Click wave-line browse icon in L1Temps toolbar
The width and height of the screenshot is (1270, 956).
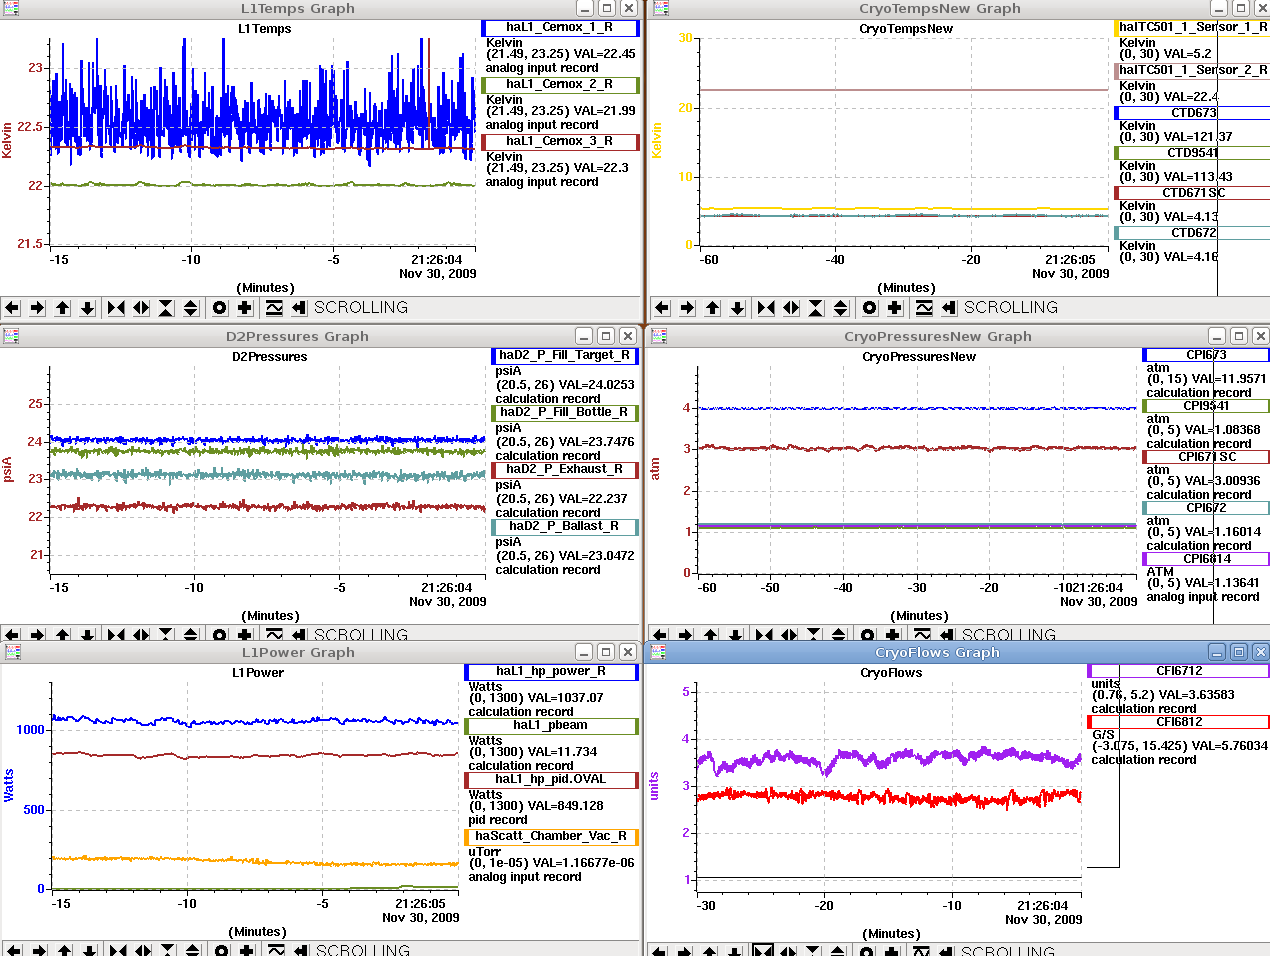pyautogui.click(x=274, y=308)
